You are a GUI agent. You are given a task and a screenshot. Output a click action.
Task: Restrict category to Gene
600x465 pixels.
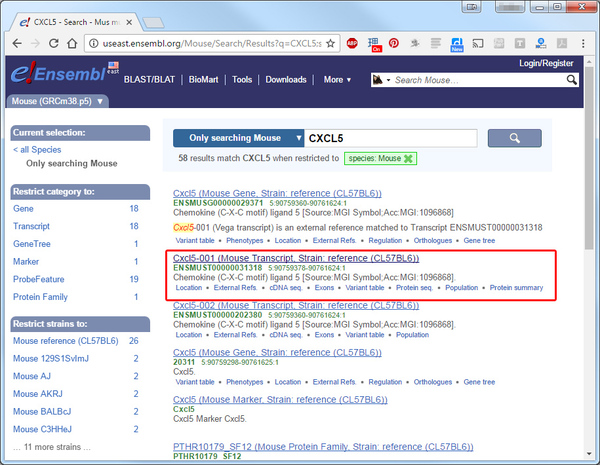tap(23, 209)
